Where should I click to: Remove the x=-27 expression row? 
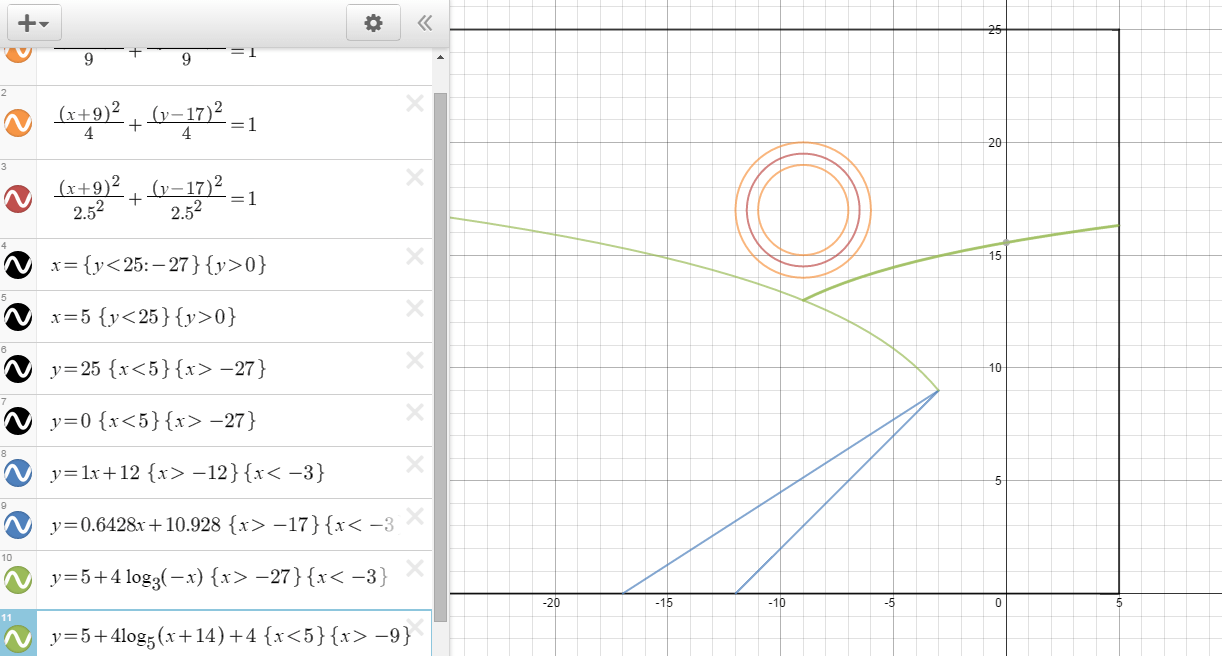[415, 256]
